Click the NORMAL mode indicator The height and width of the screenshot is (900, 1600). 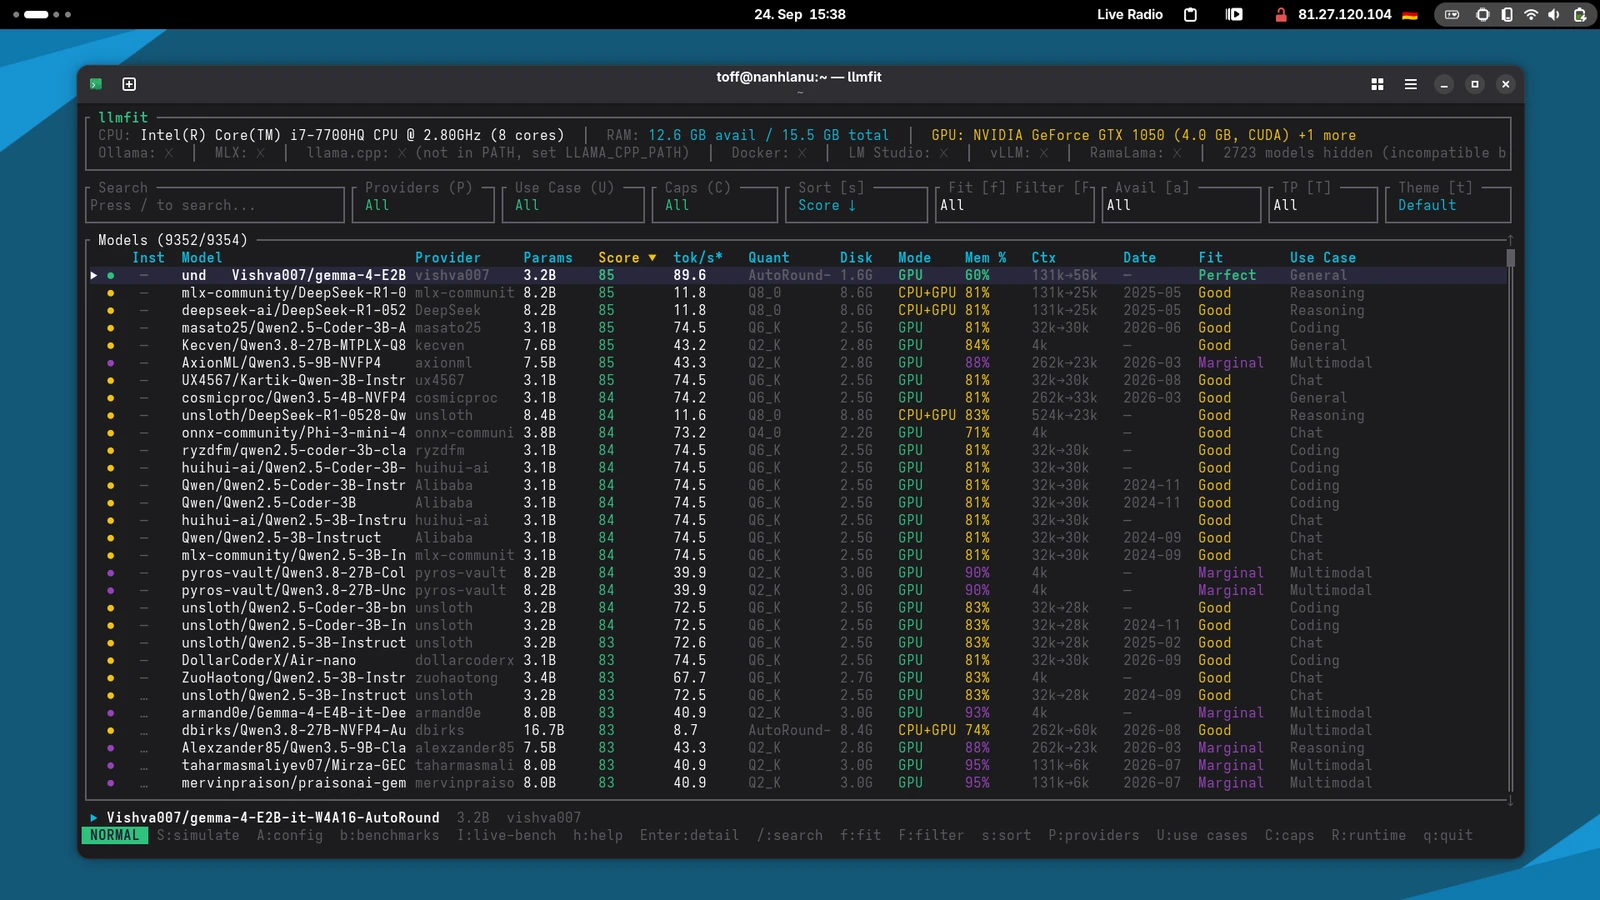click(115, 835)
